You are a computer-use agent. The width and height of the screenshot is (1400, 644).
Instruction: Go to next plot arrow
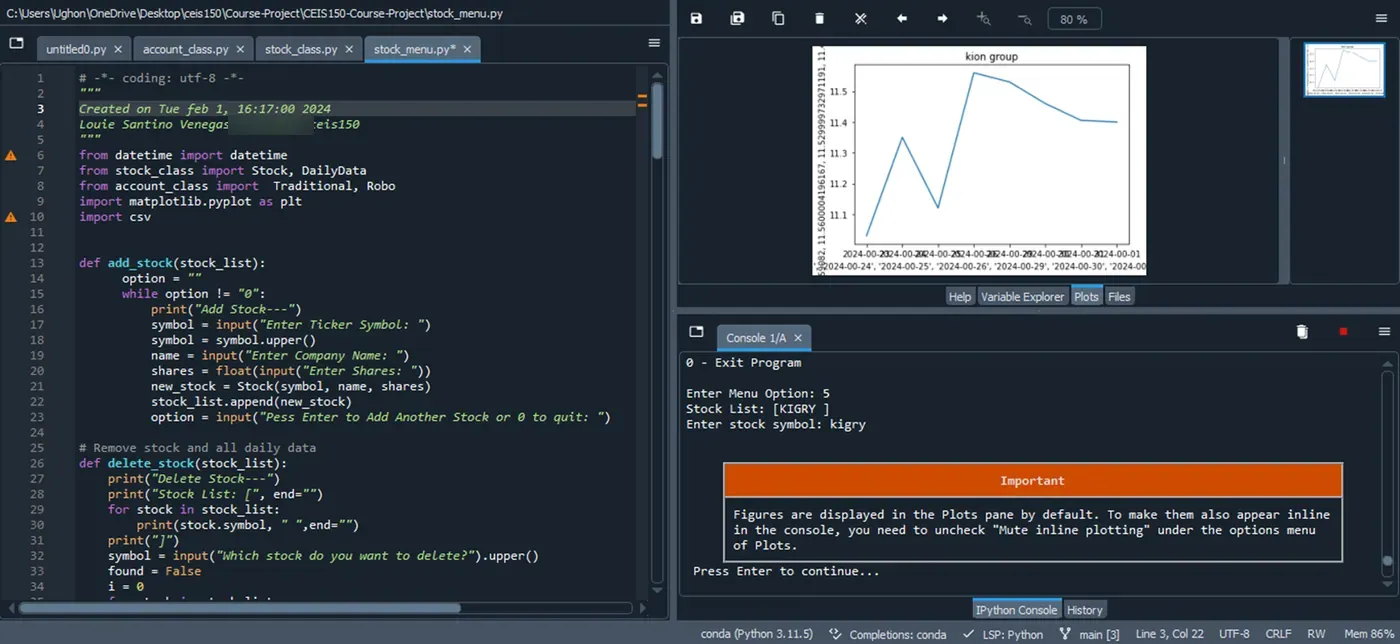click(942, 19)
